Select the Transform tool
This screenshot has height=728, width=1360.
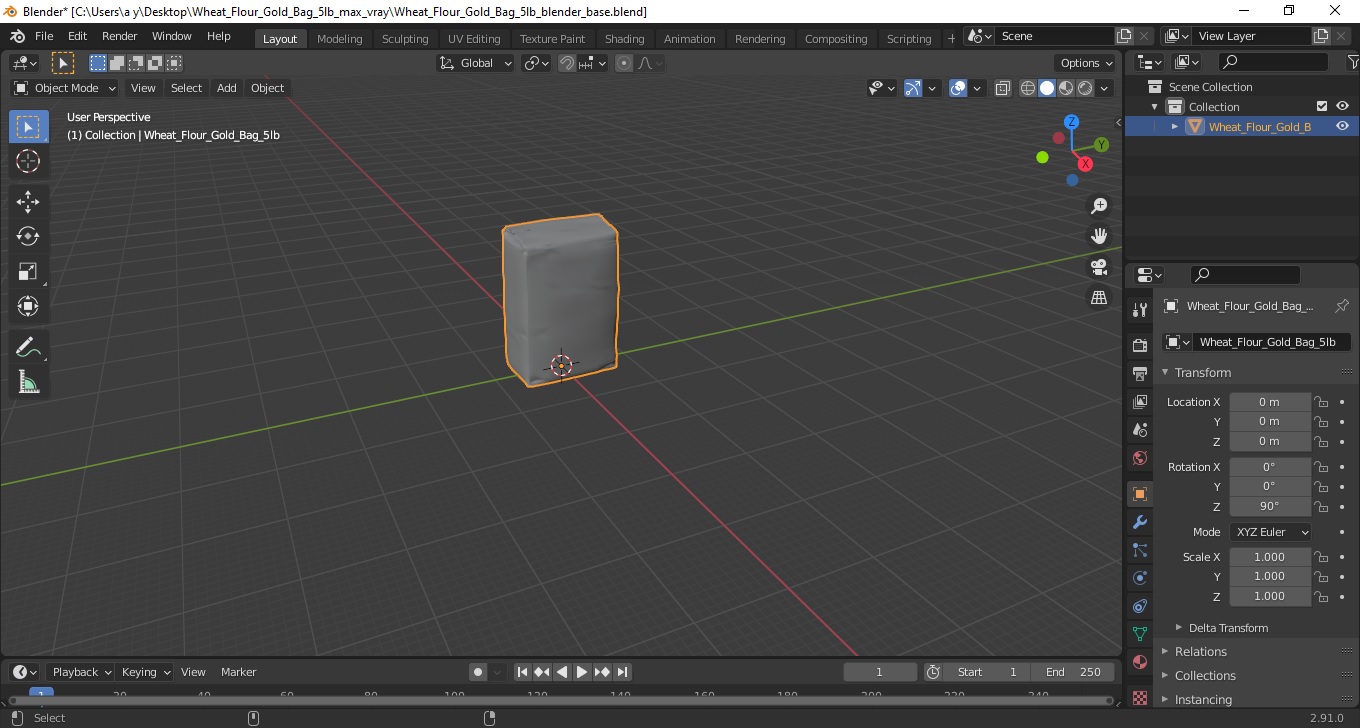pos(28,306)
